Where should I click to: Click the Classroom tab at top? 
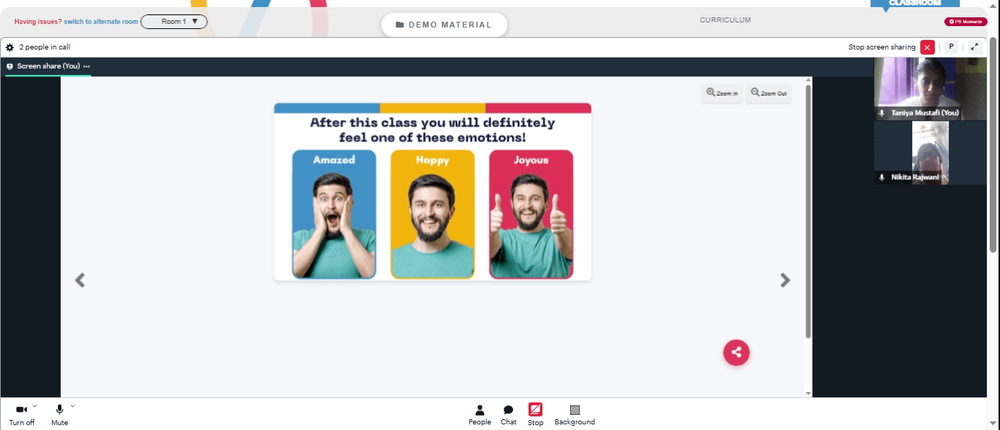pyautogui.click(x=915, y=4)
